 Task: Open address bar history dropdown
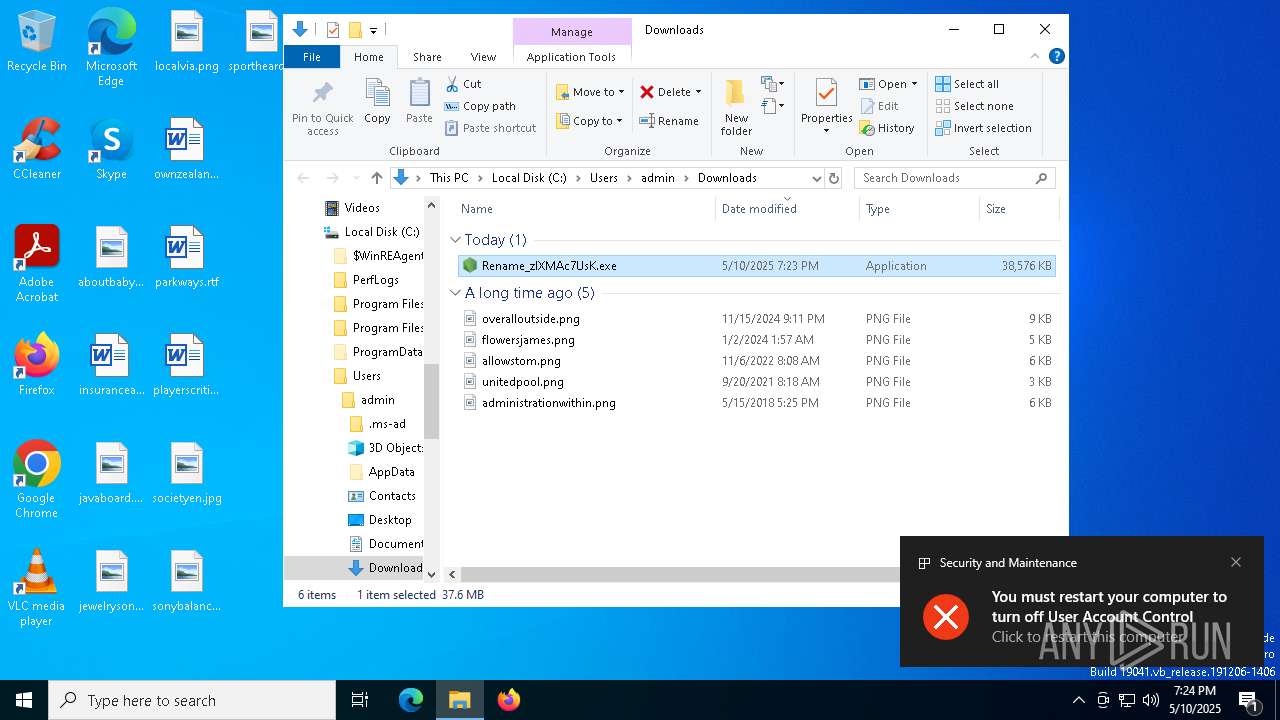tap(816, 178)
